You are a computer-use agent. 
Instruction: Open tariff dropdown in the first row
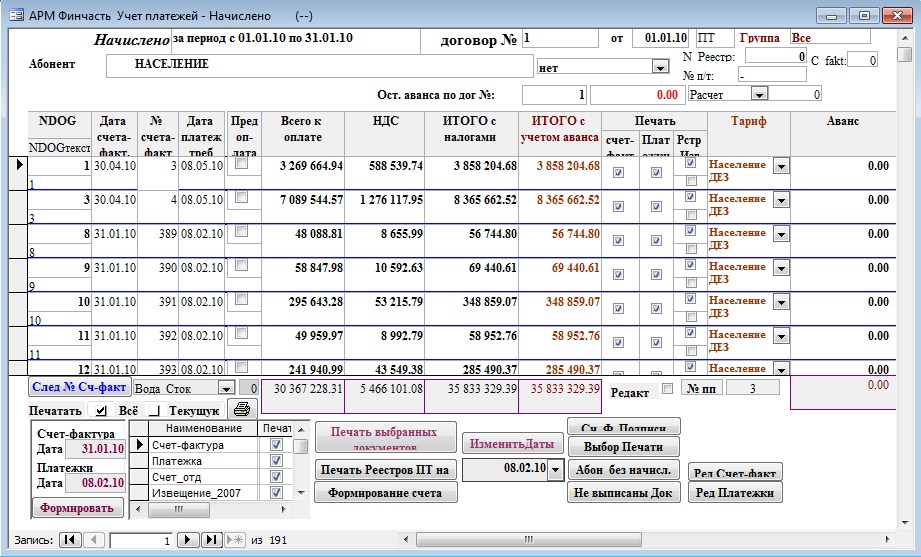pyautogui.click(x=780, y=166)
